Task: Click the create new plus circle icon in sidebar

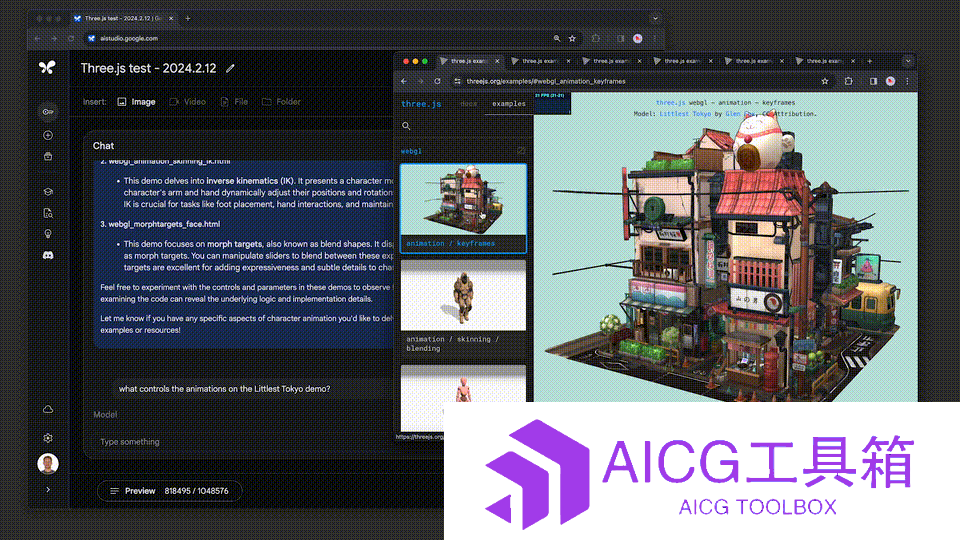Action: tap(48, 135)
